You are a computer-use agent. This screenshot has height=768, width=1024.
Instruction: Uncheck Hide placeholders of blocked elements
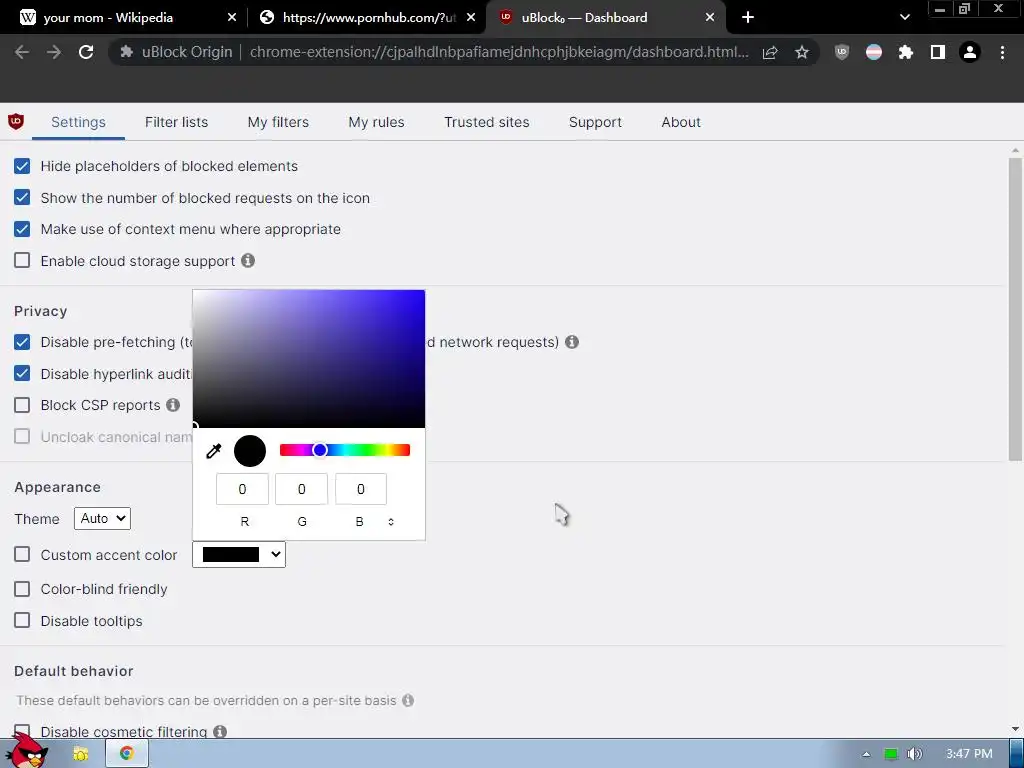[22, 166]
